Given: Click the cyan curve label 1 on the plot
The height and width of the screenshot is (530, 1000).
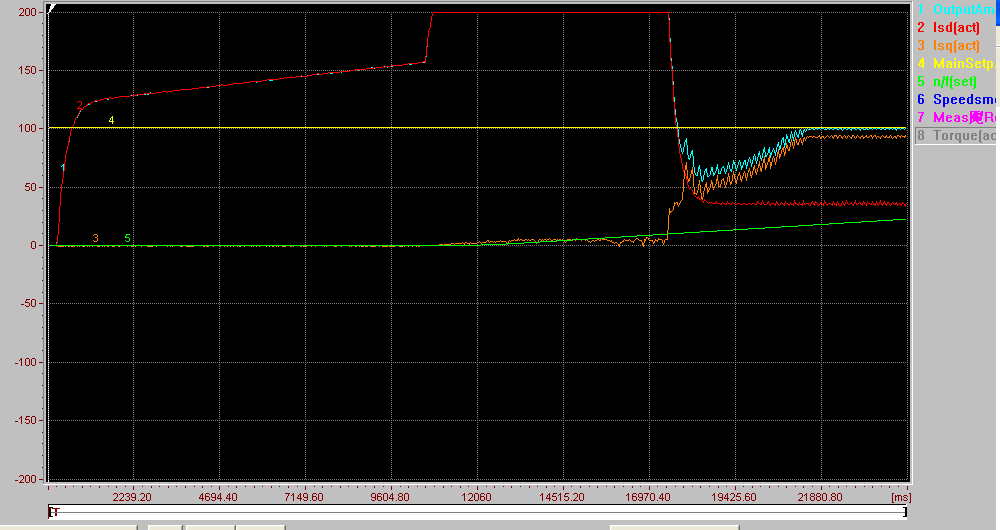Looking at the screenshot, I should pyautogui.click(x=62, y=167).
